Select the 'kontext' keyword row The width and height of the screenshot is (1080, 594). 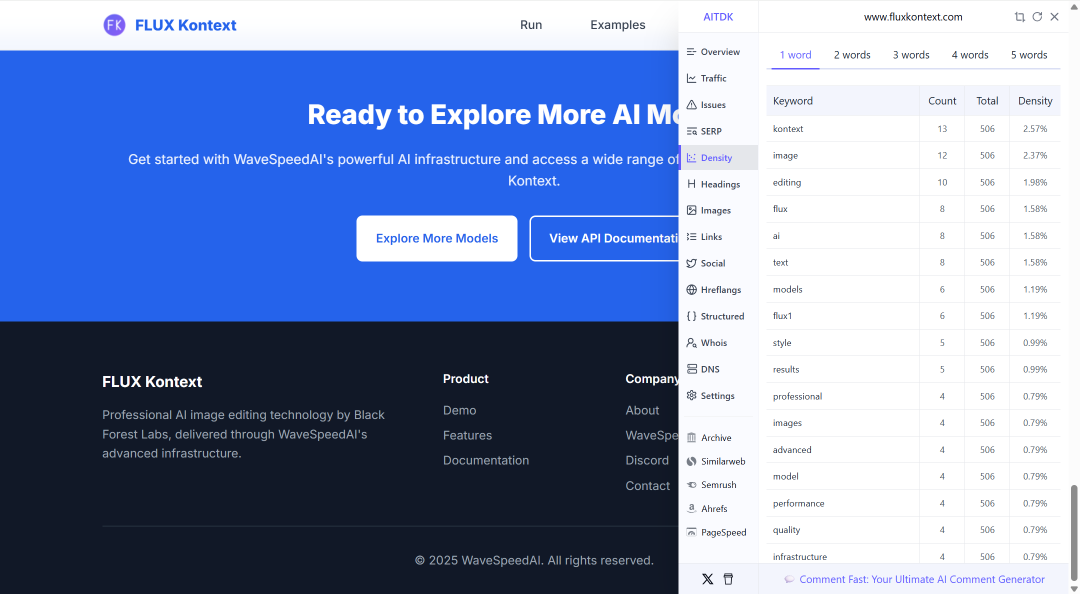coord(913,129)
